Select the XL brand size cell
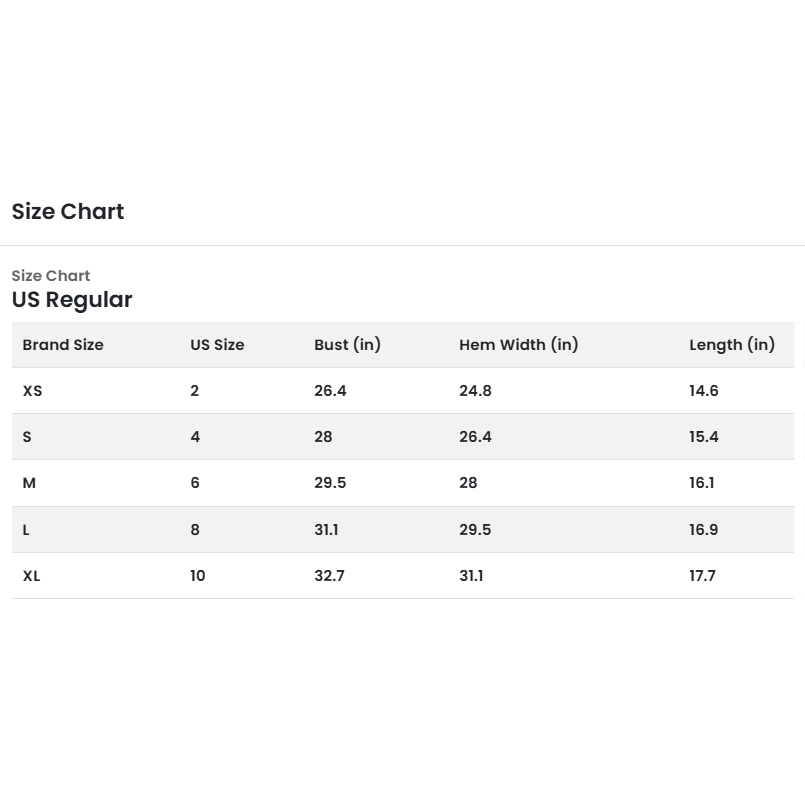The image size is (805, 805). point(32,576)
